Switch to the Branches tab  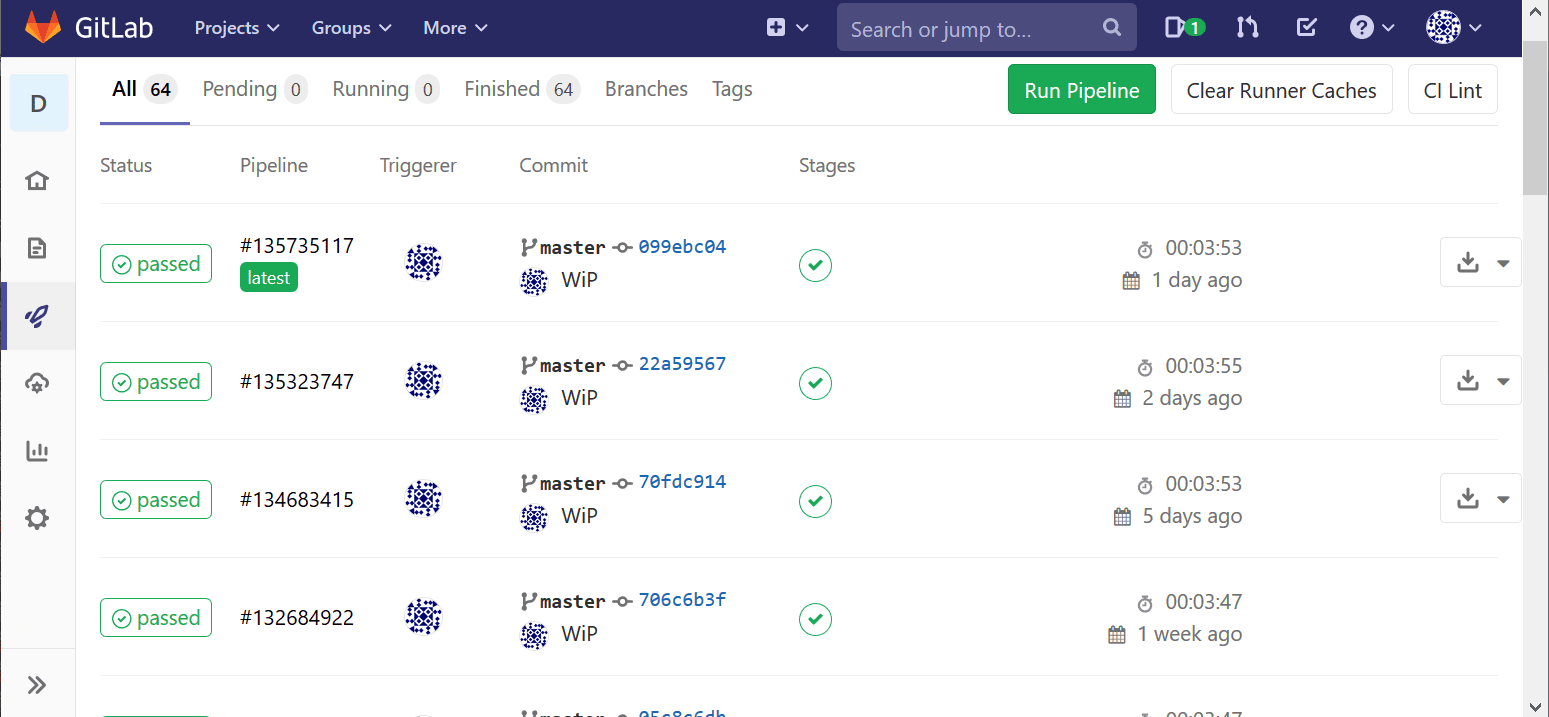(x=646, y=90)
